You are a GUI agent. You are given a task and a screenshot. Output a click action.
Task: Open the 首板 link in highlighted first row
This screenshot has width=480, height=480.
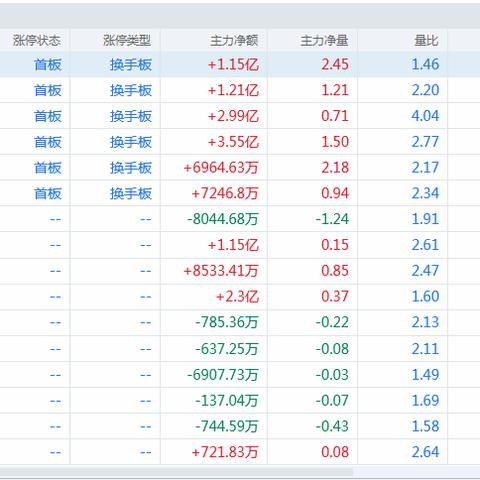pyautogui.click(x=48, y=65)
